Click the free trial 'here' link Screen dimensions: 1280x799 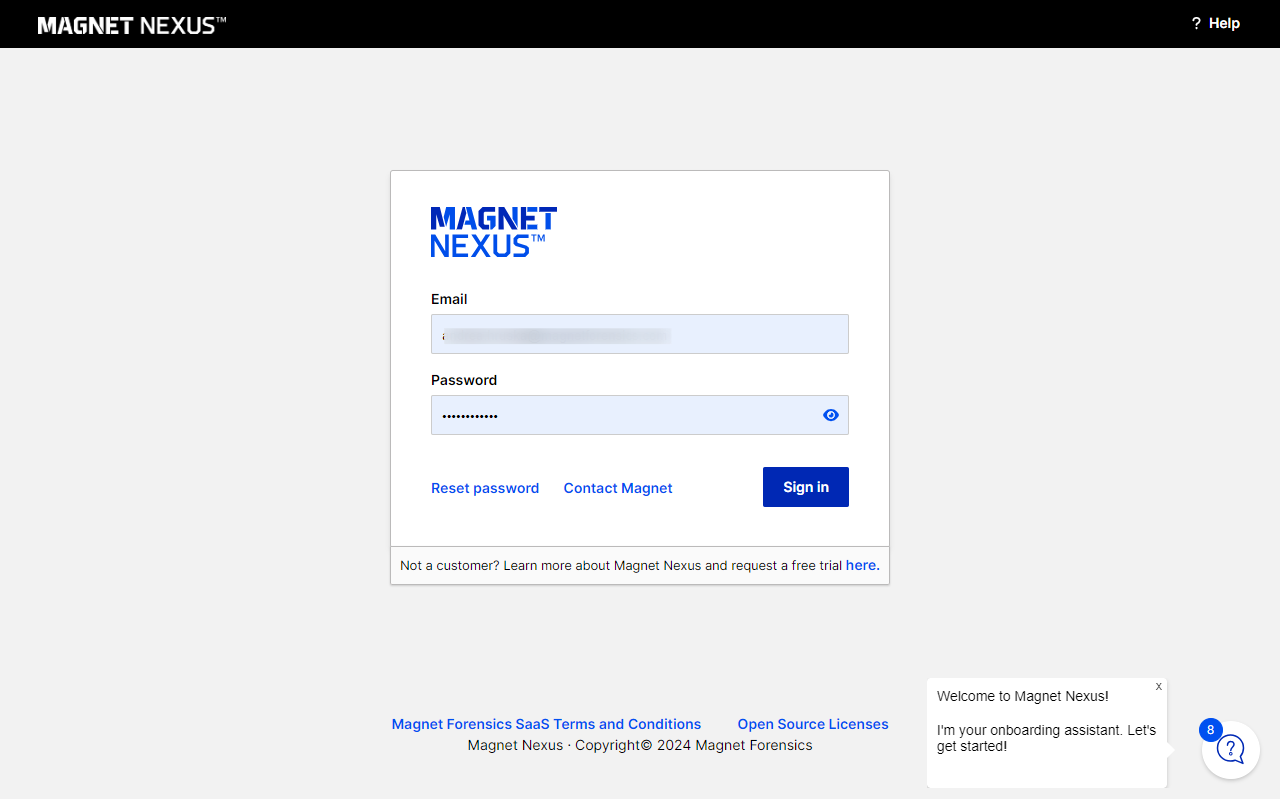862,565
